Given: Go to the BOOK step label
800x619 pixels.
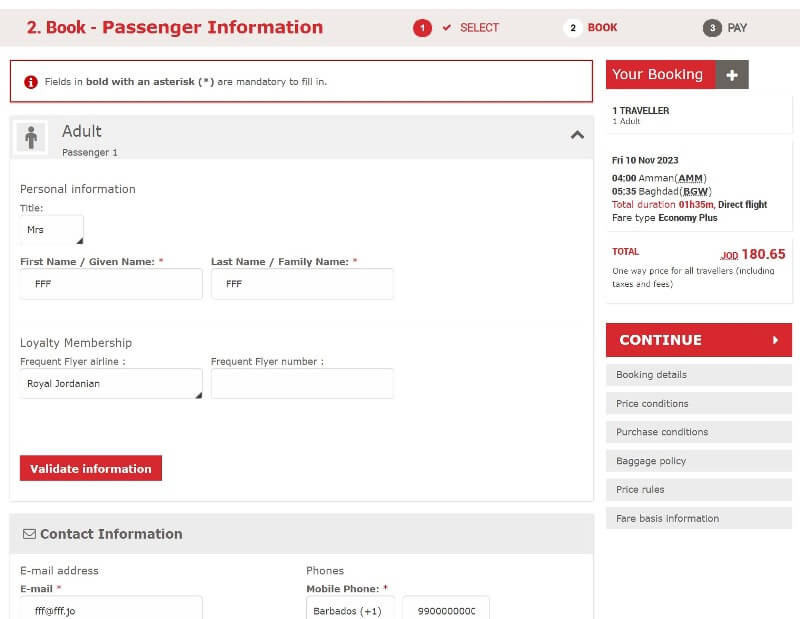Looking at the screenshot, I should pos(602,28).
